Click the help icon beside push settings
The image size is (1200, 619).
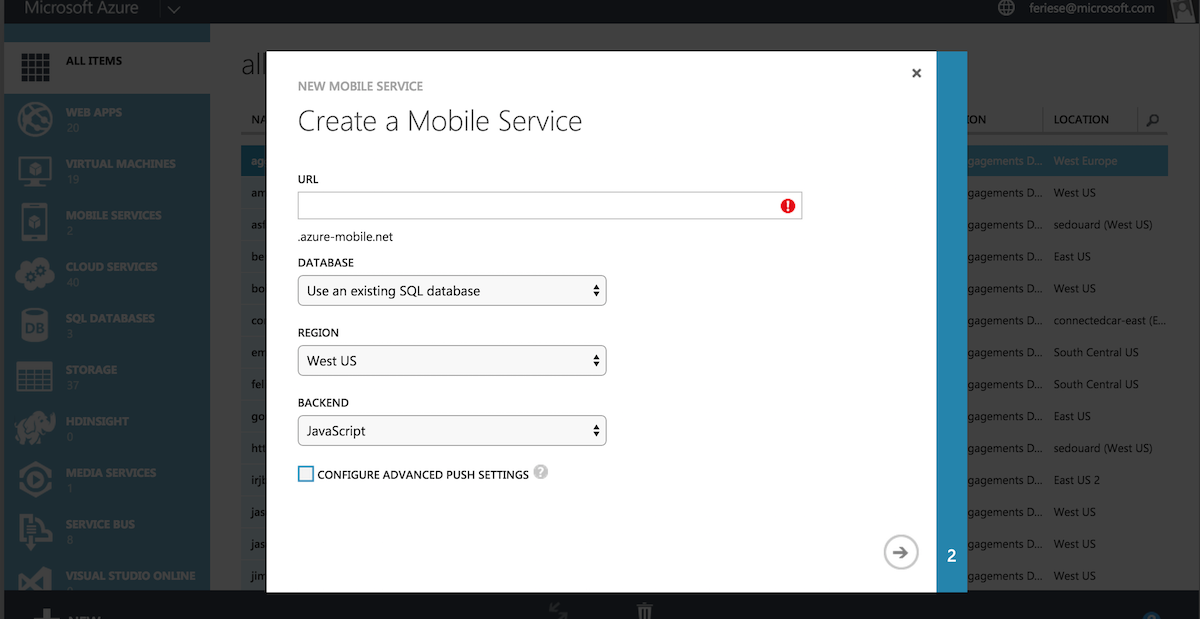click(541, 473)
